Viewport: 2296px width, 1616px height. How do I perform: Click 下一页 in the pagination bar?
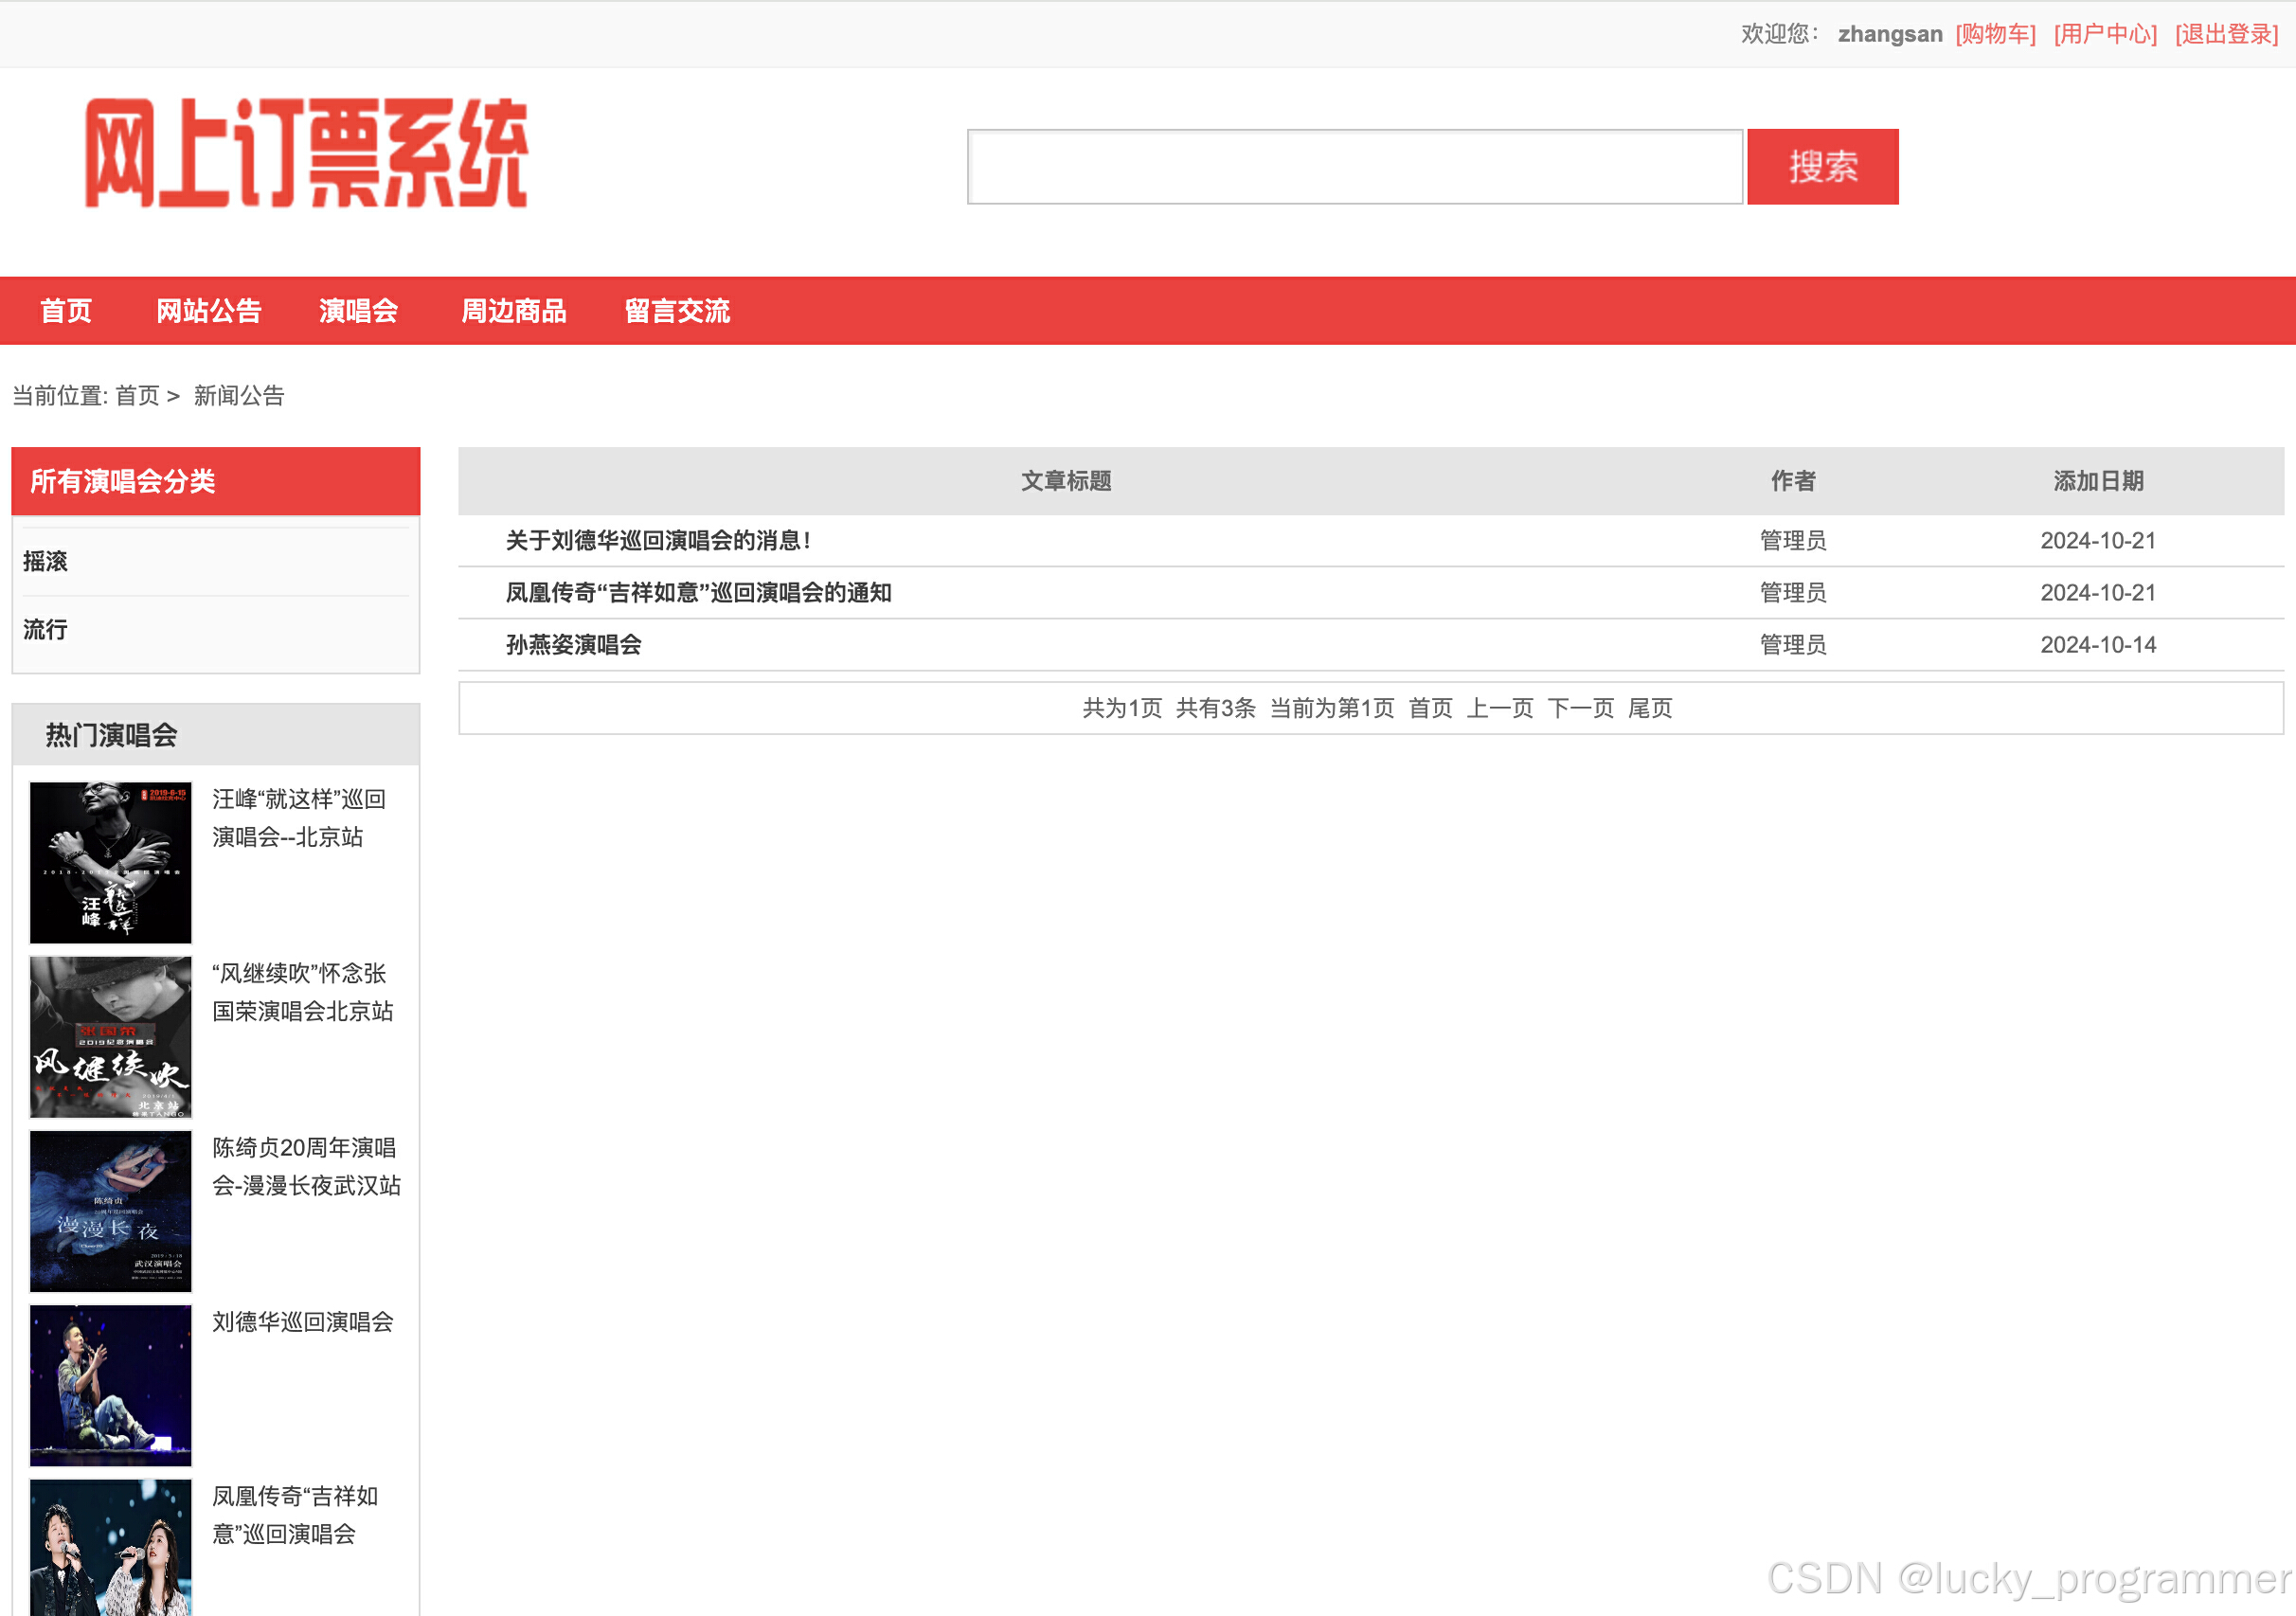(x=1580, y=708)
